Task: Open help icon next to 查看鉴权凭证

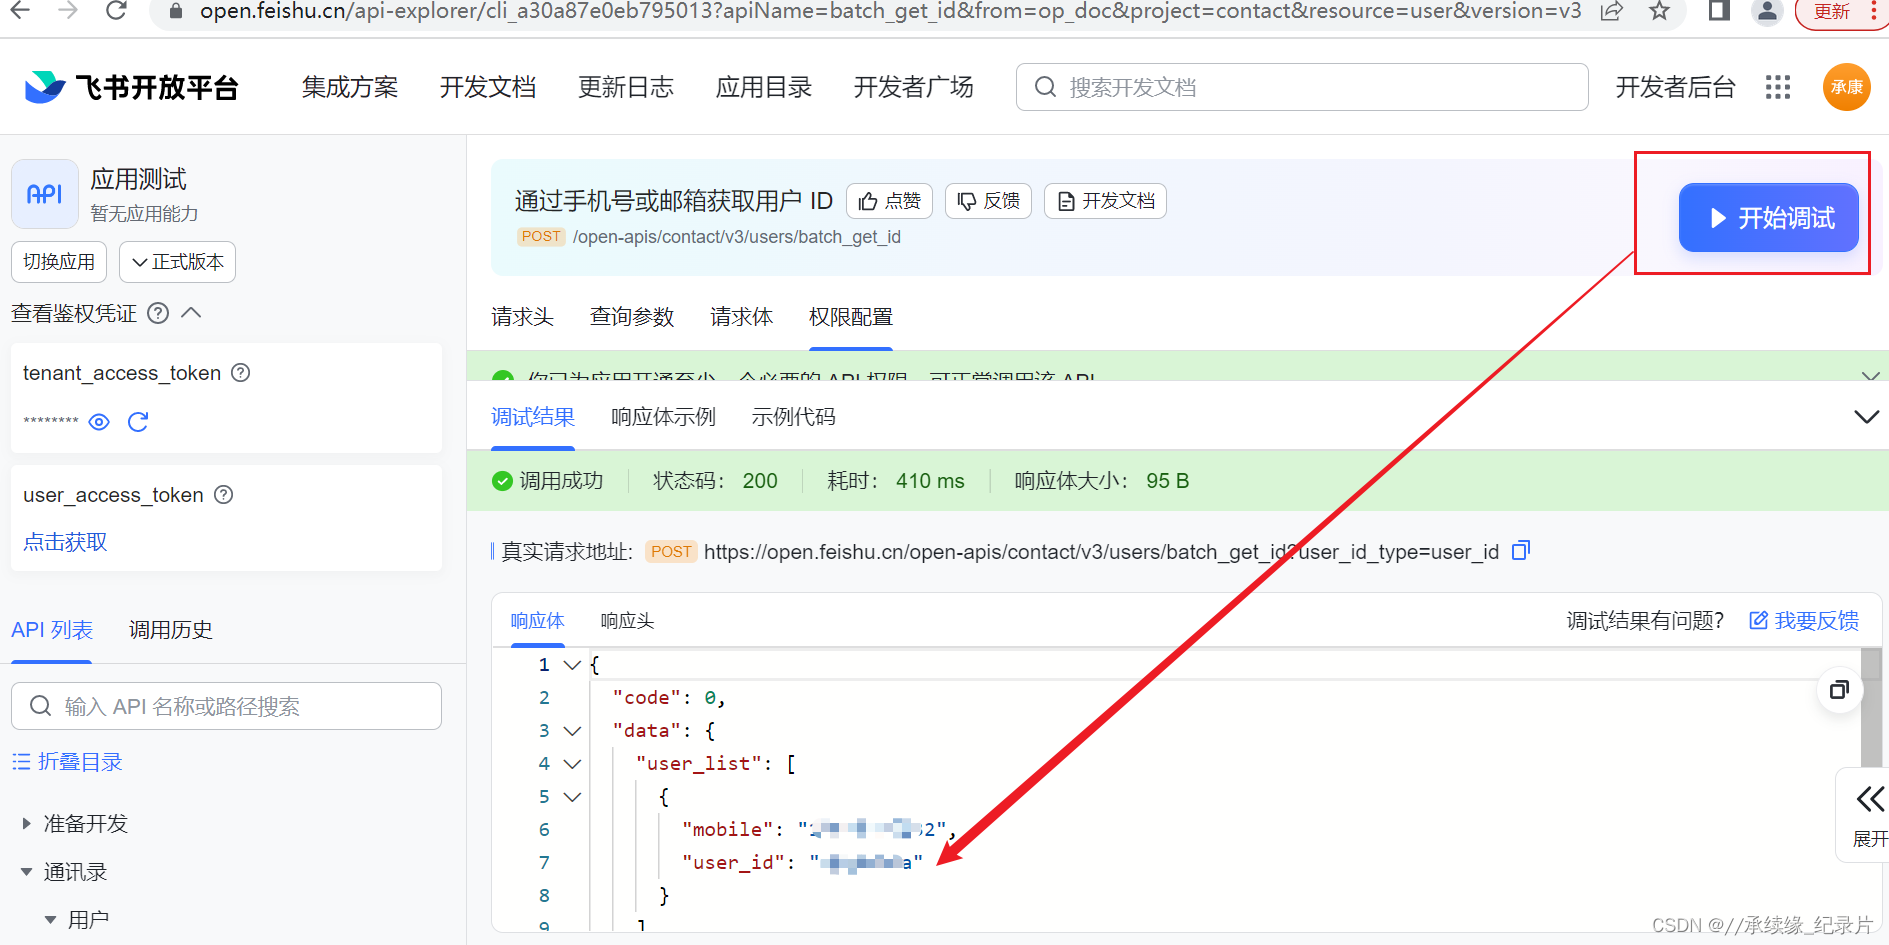Action: 158,313
